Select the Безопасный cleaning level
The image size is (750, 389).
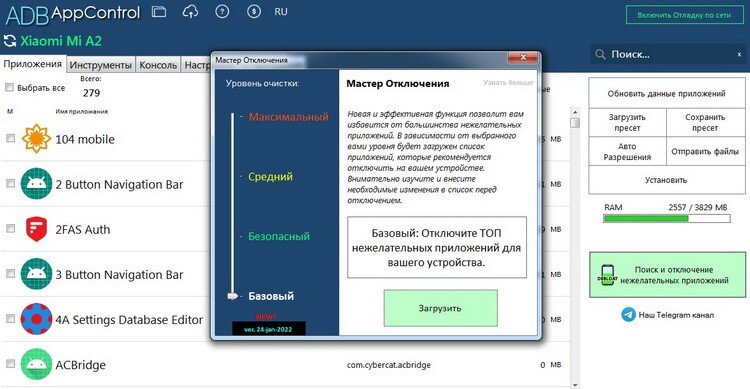click(x=278, y=236)
